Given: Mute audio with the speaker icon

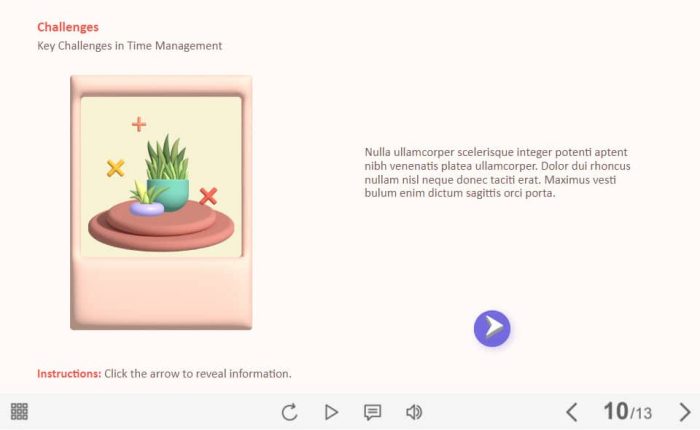Looking at the screenshot, I should click(x=414, y=412).
